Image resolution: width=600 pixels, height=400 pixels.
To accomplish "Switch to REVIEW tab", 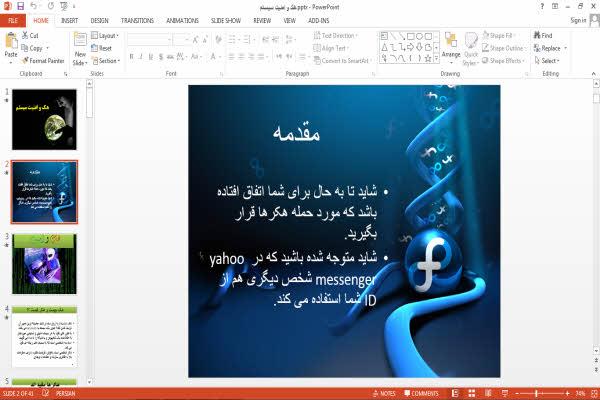I will tap(262, 21).
